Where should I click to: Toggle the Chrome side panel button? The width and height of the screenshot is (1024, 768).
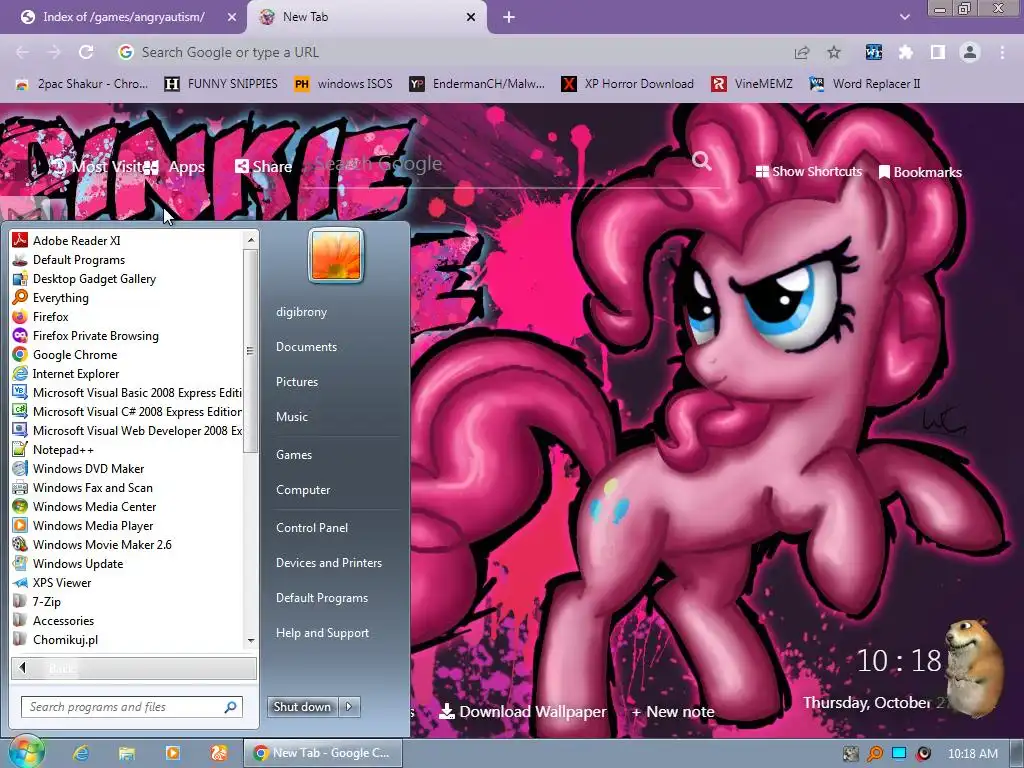click(x=938, y=52)
